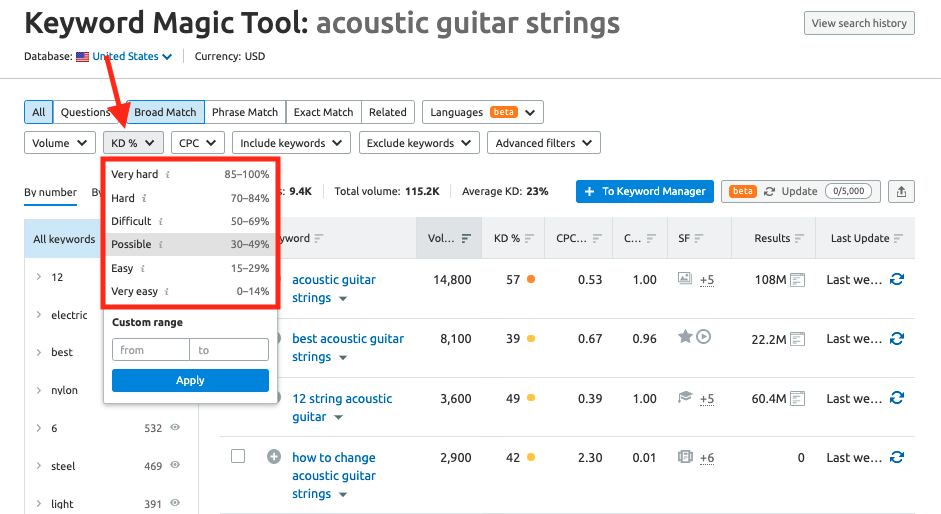Click the custom range 'from' field
941x514 pixels.
click(x=150, y=350)
